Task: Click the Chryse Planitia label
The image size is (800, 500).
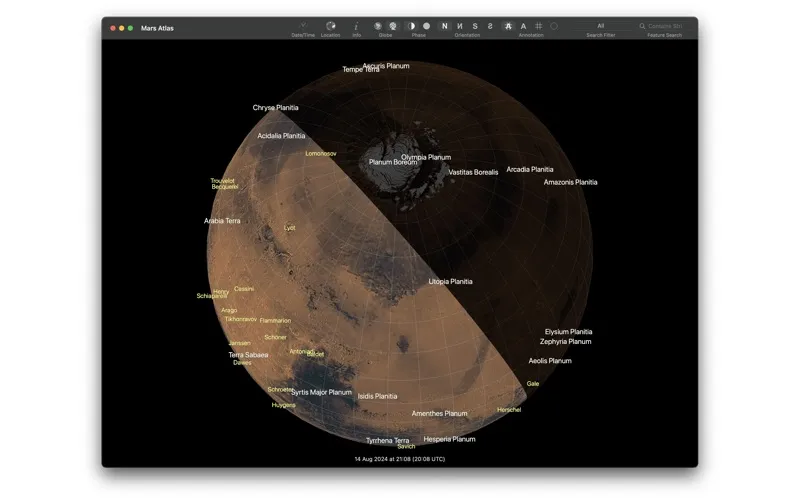Action: click(276, 108)
